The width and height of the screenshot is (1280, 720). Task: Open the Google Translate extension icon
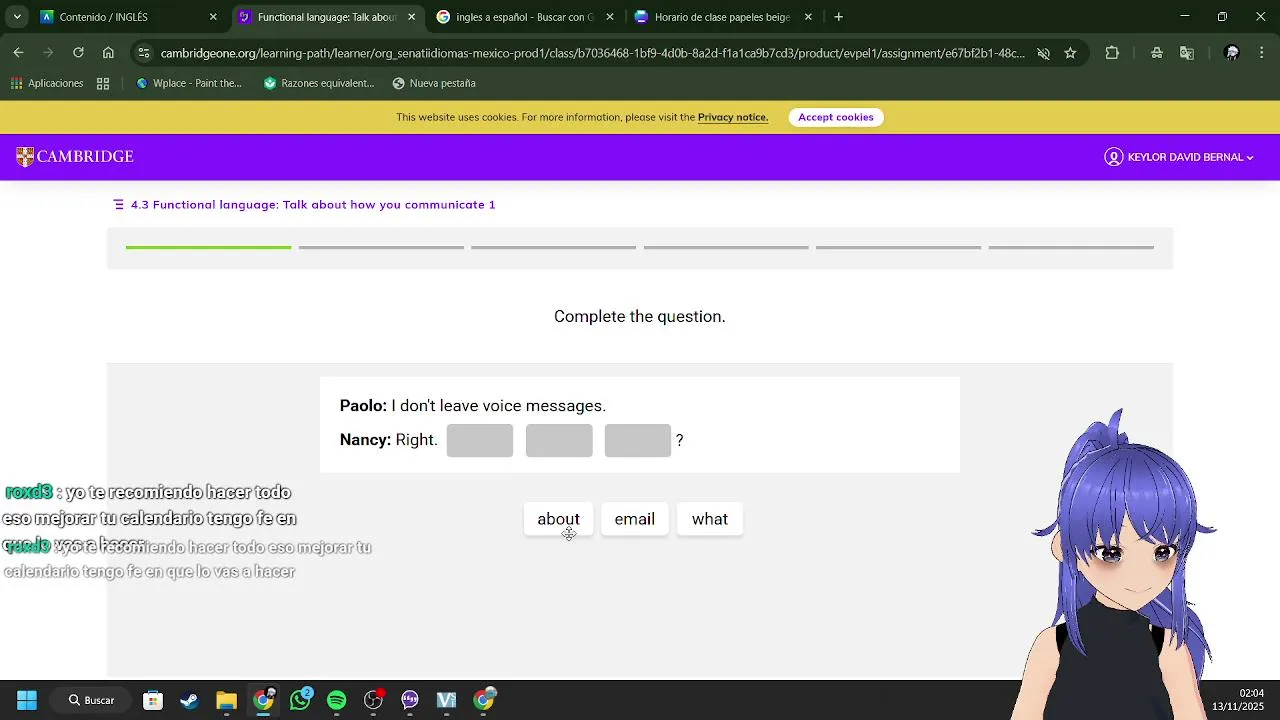coord(1187,53)
